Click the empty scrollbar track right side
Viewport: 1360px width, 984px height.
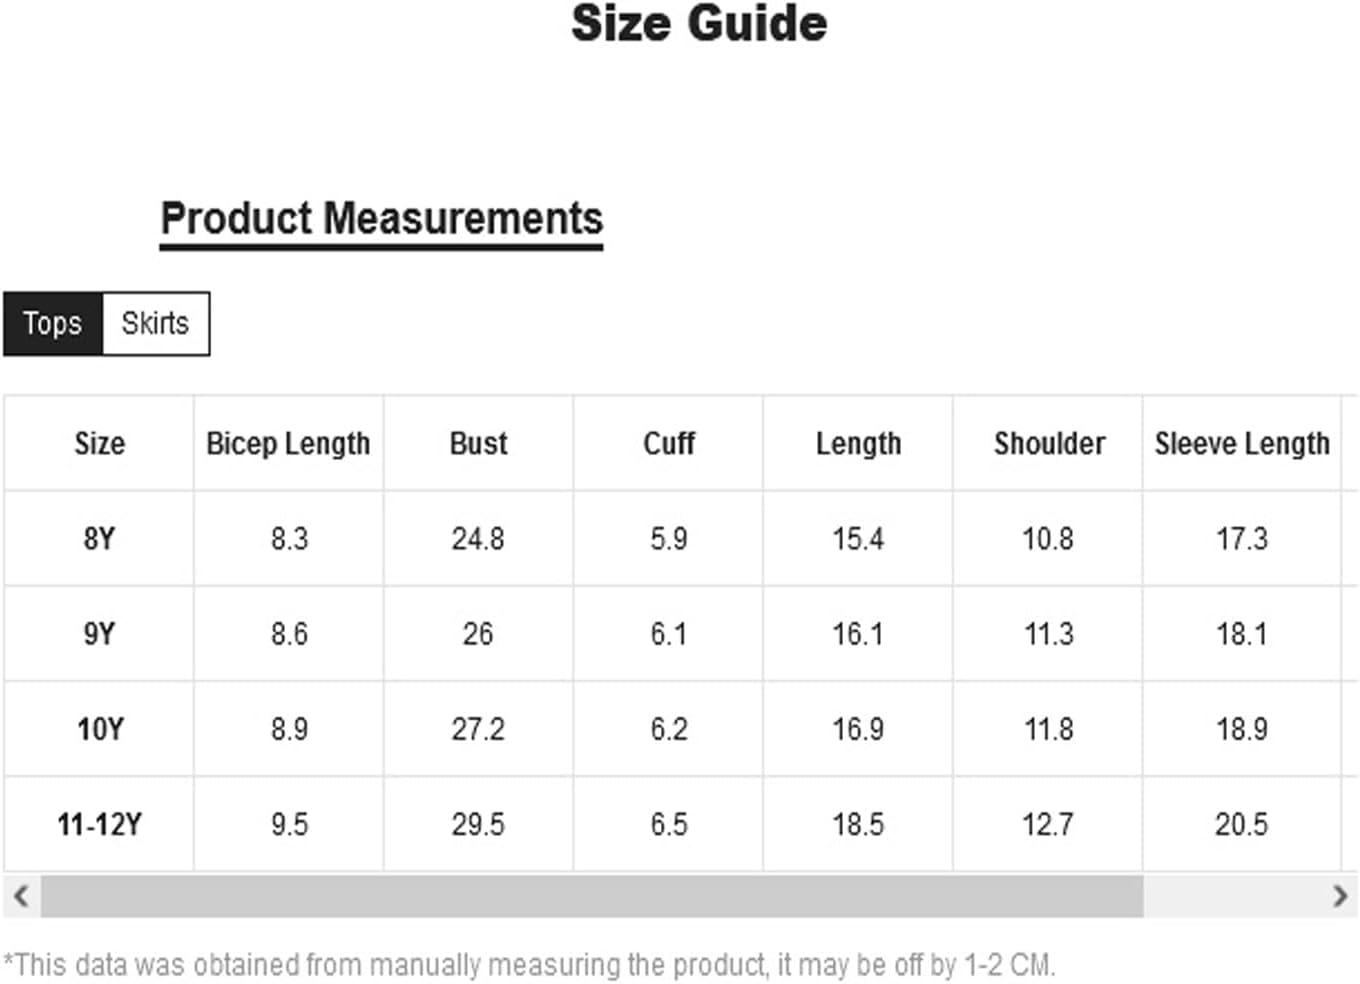[1232, 896]
